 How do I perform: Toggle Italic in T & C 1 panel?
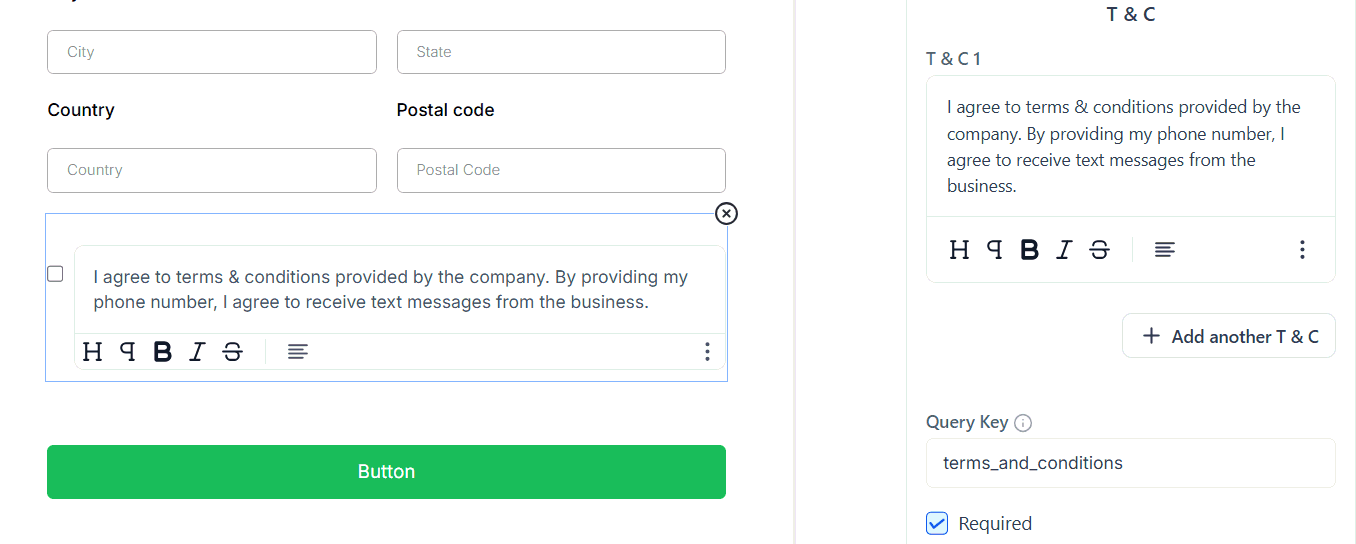(1064, 249)
